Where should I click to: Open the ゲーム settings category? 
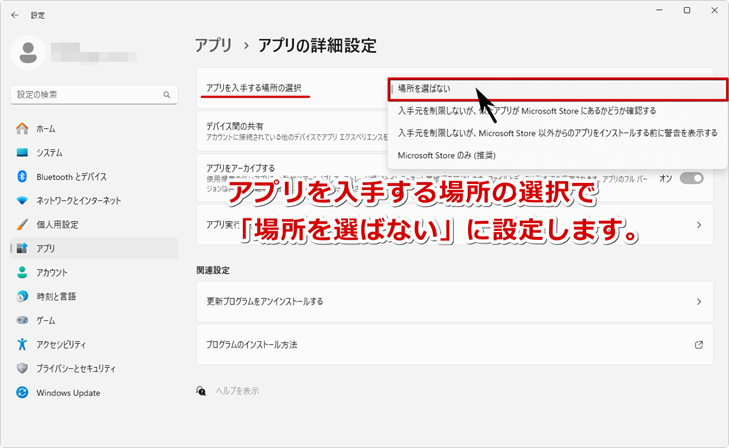pyautogui.click(x=46, y=320)
